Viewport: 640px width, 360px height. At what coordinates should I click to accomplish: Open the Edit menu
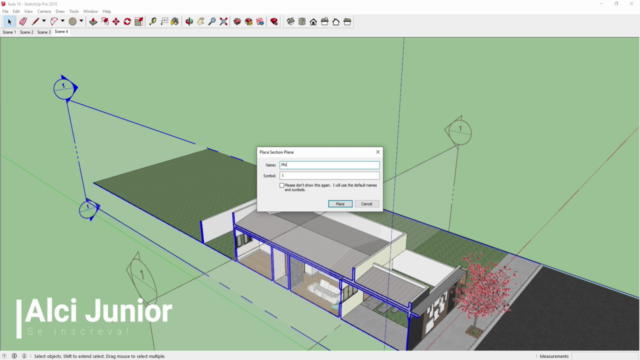point(16,11)
